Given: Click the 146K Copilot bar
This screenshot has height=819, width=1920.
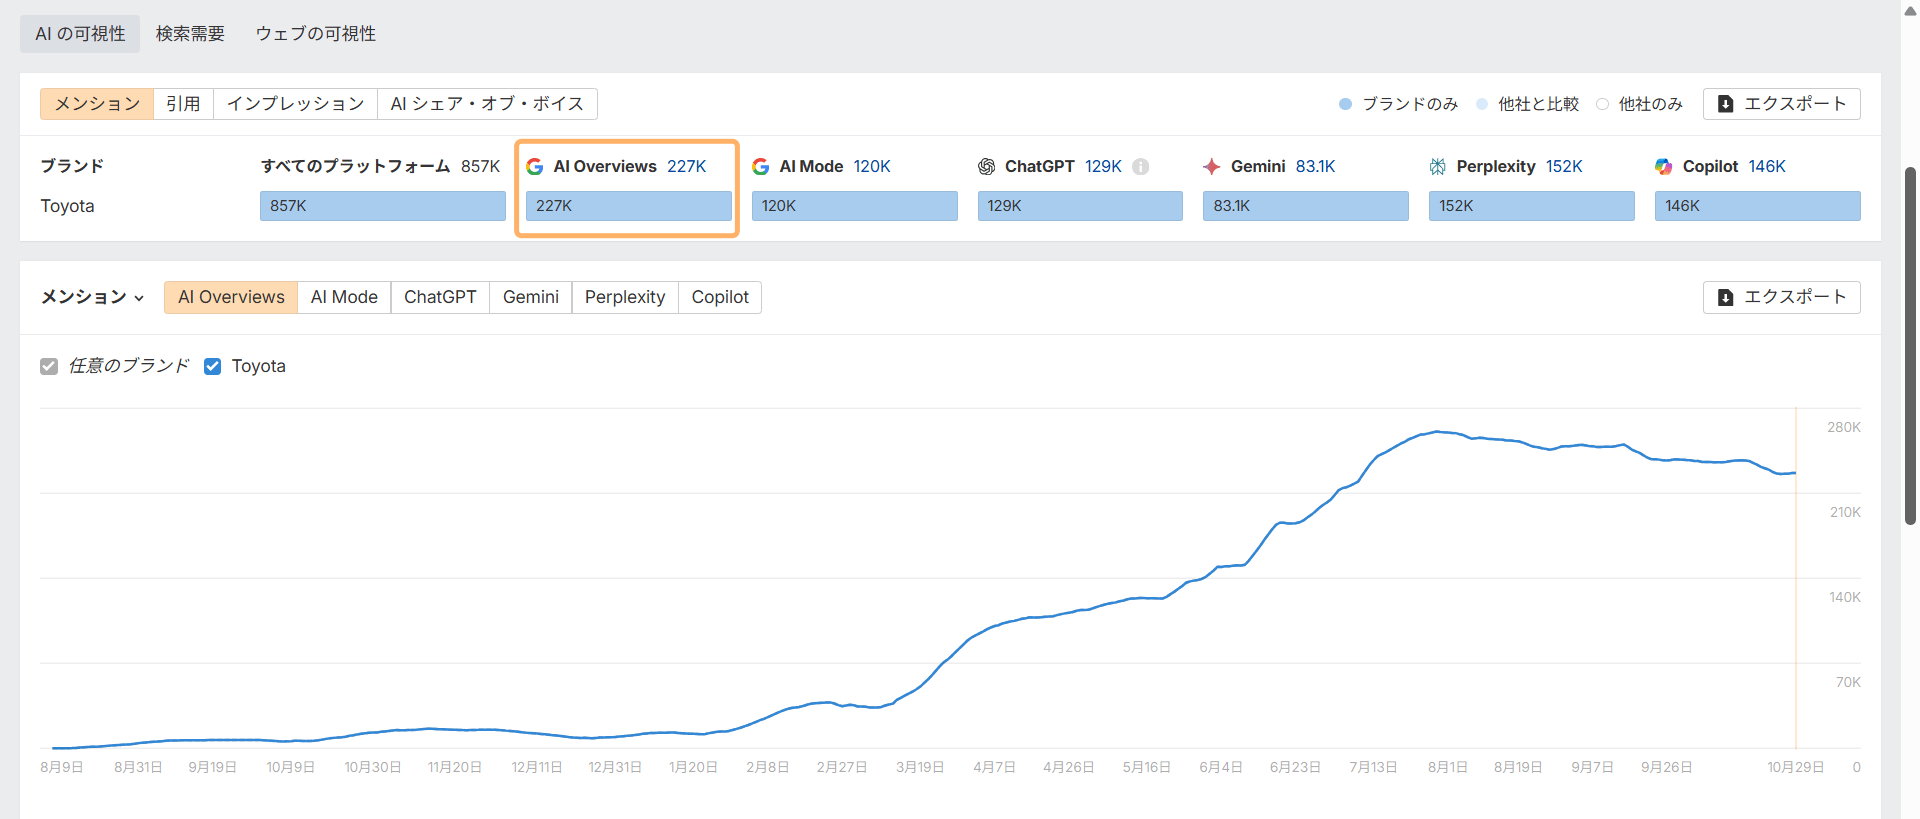Looking at the screenshot, I should point(1758,206).
